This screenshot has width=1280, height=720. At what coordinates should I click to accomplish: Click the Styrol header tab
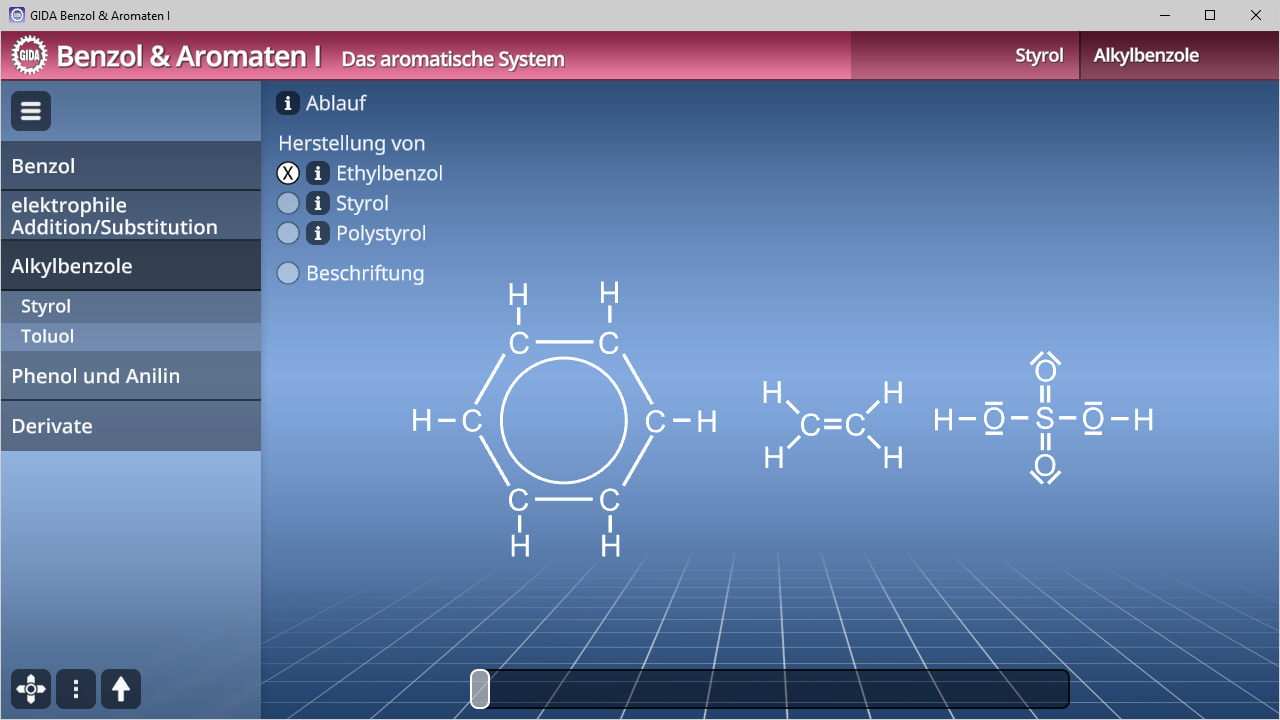[x=1039, y=56]
